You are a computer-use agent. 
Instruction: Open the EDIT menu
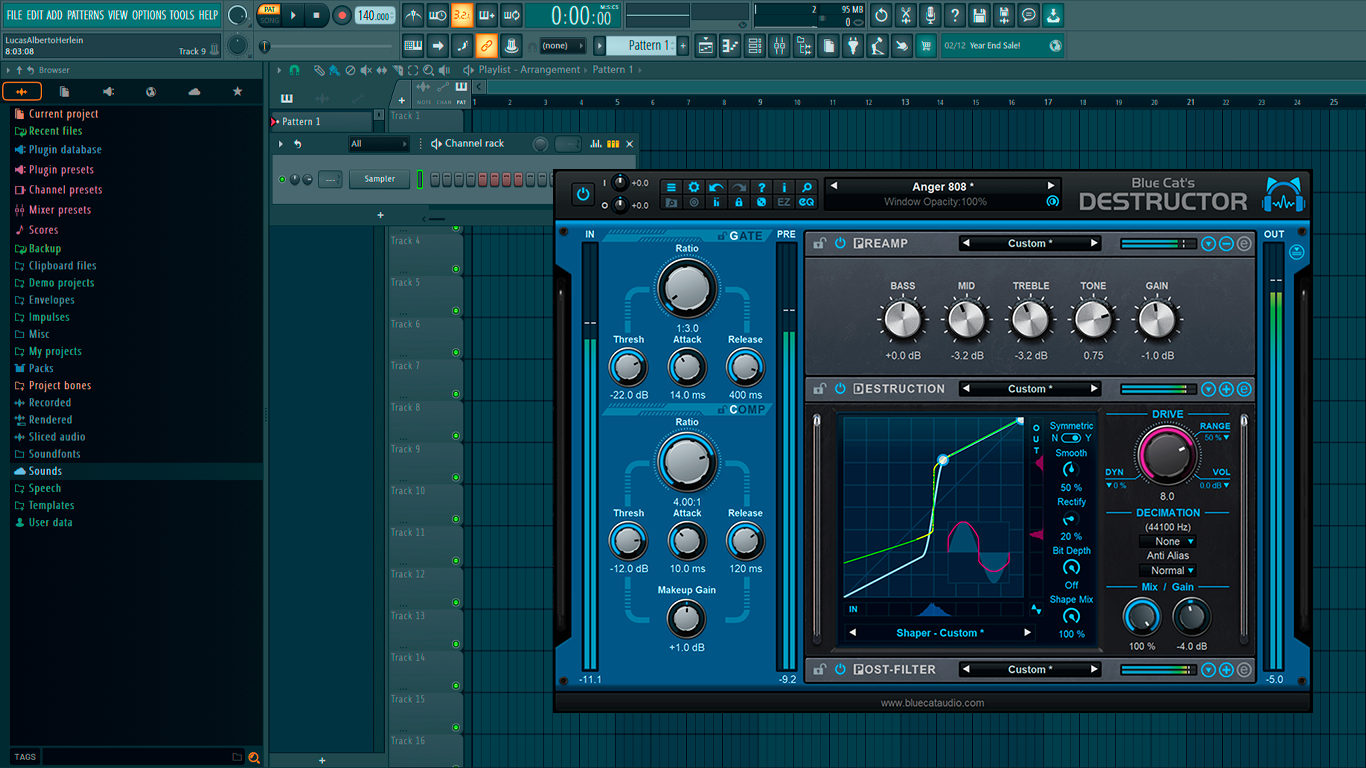click(x=35, y=15)
